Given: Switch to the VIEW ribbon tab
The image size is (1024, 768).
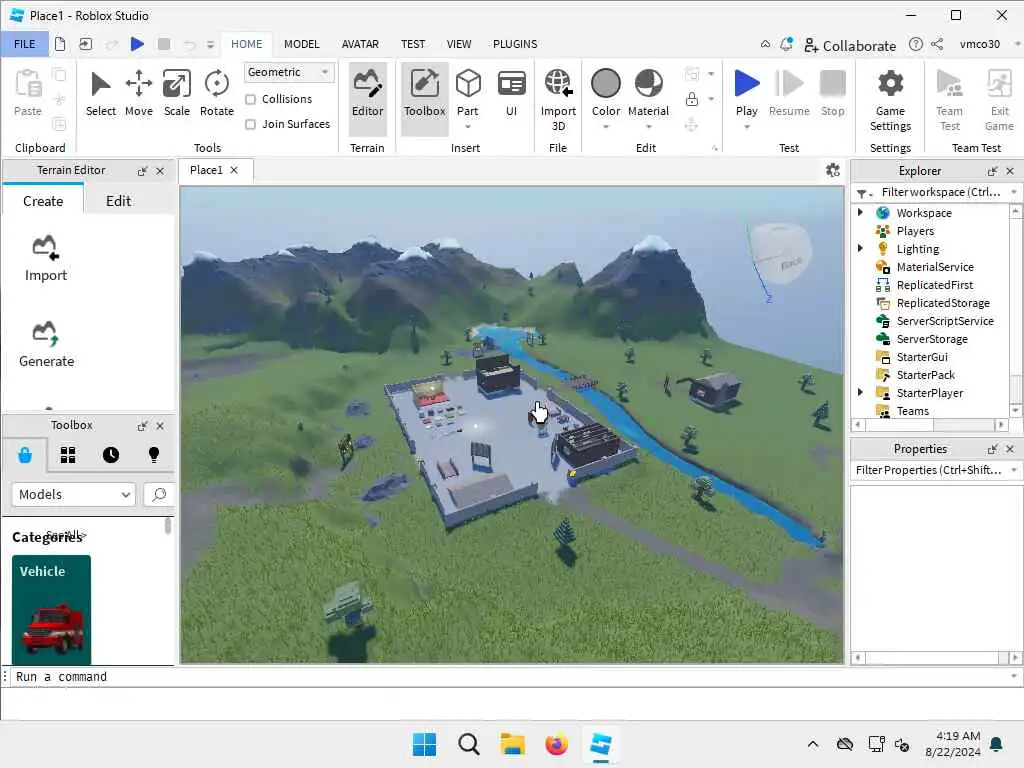Looking at the screenshot, I should (459, 44).
